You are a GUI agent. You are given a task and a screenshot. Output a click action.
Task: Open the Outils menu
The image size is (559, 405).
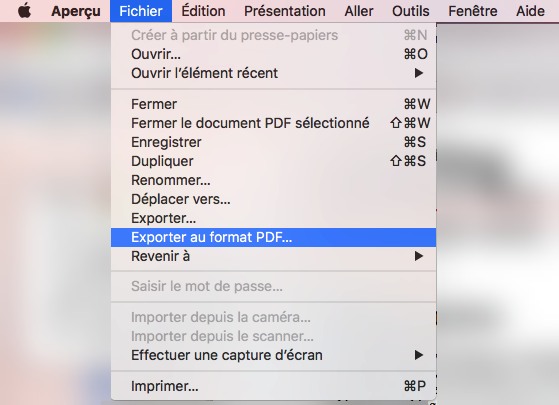click(411, 11)
